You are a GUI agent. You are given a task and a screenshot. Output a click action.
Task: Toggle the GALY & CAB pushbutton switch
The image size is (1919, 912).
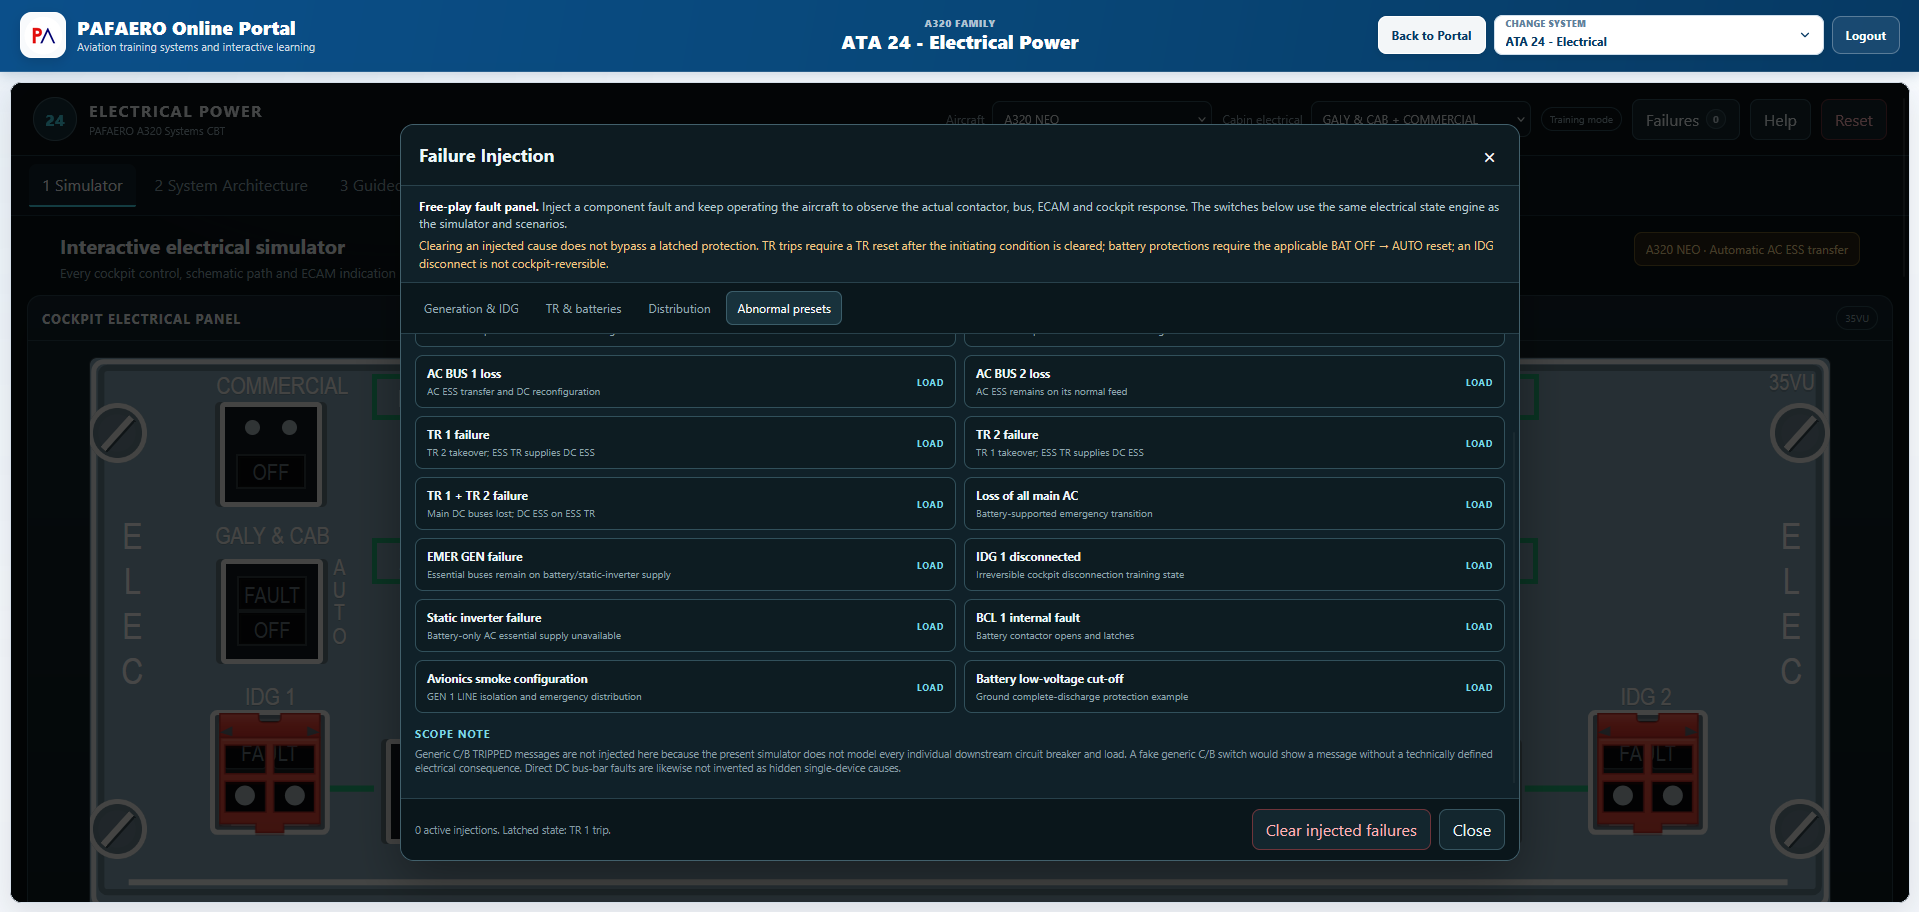point(272,611)
